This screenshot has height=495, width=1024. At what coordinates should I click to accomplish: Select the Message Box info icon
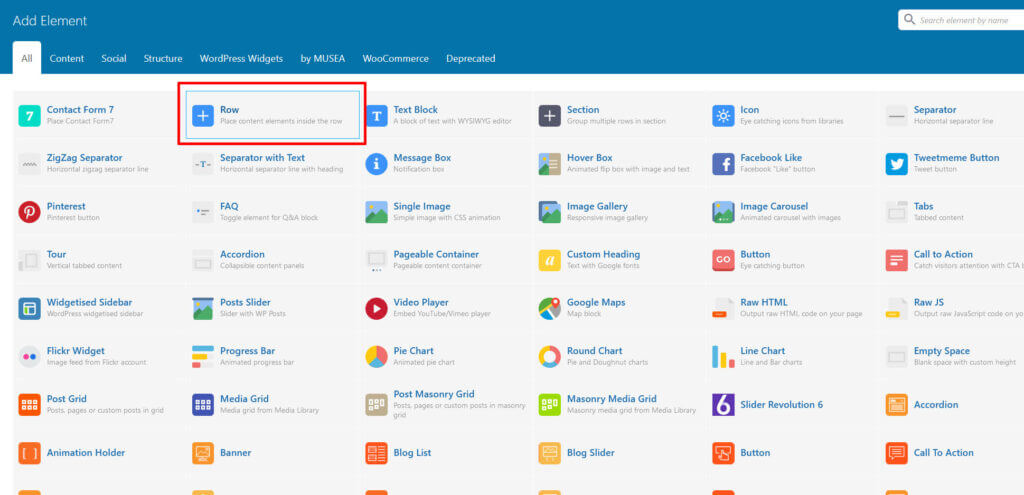pyautogui.click(x=376, y=164)
